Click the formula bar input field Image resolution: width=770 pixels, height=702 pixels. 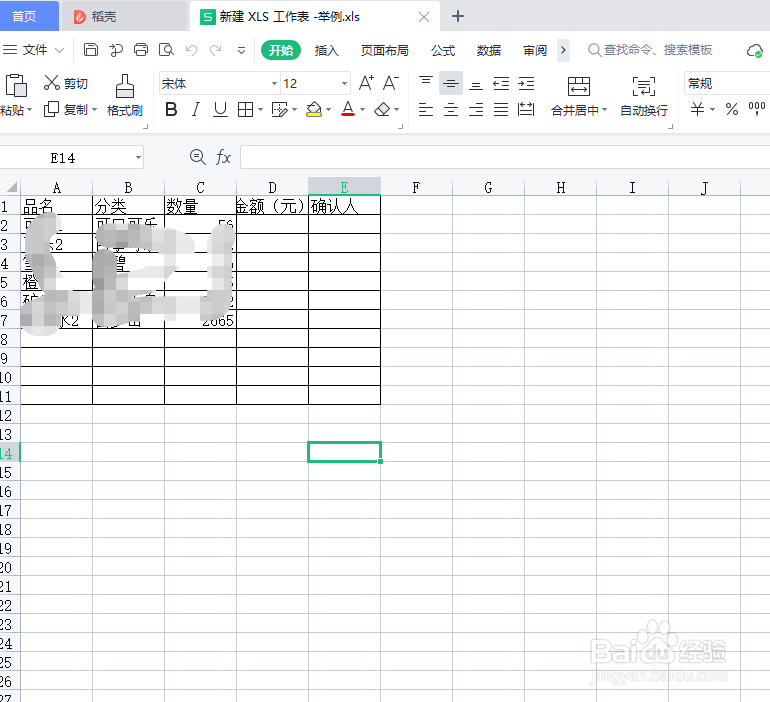[505, 157]
